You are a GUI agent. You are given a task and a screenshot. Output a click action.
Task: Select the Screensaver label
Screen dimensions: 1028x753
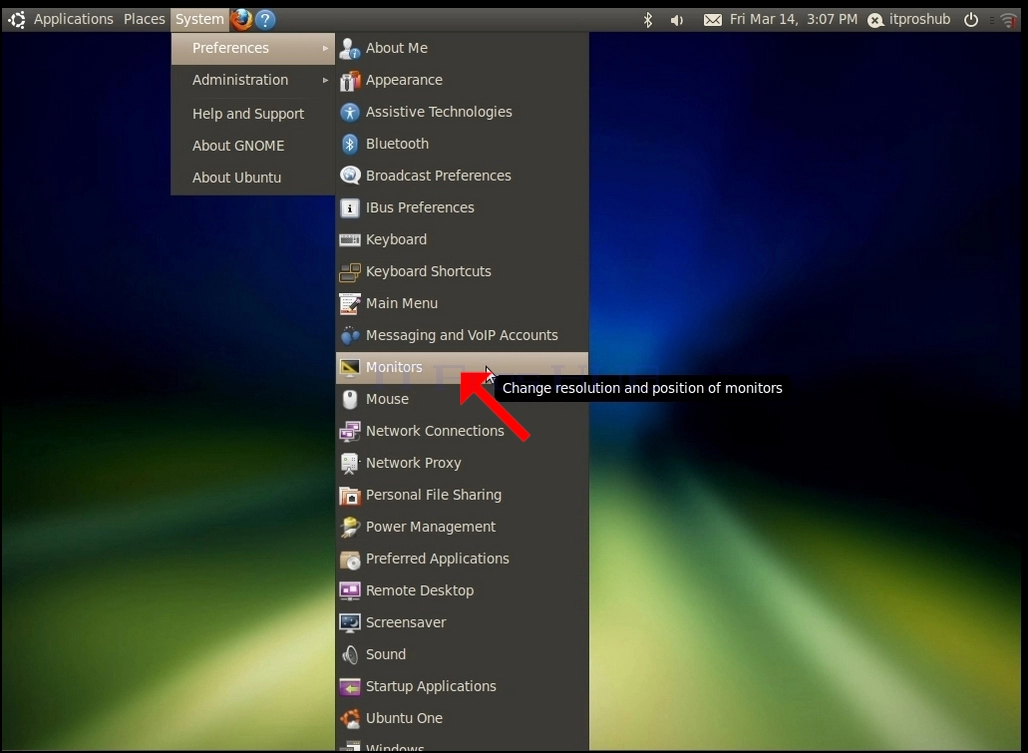coord(406,623)
